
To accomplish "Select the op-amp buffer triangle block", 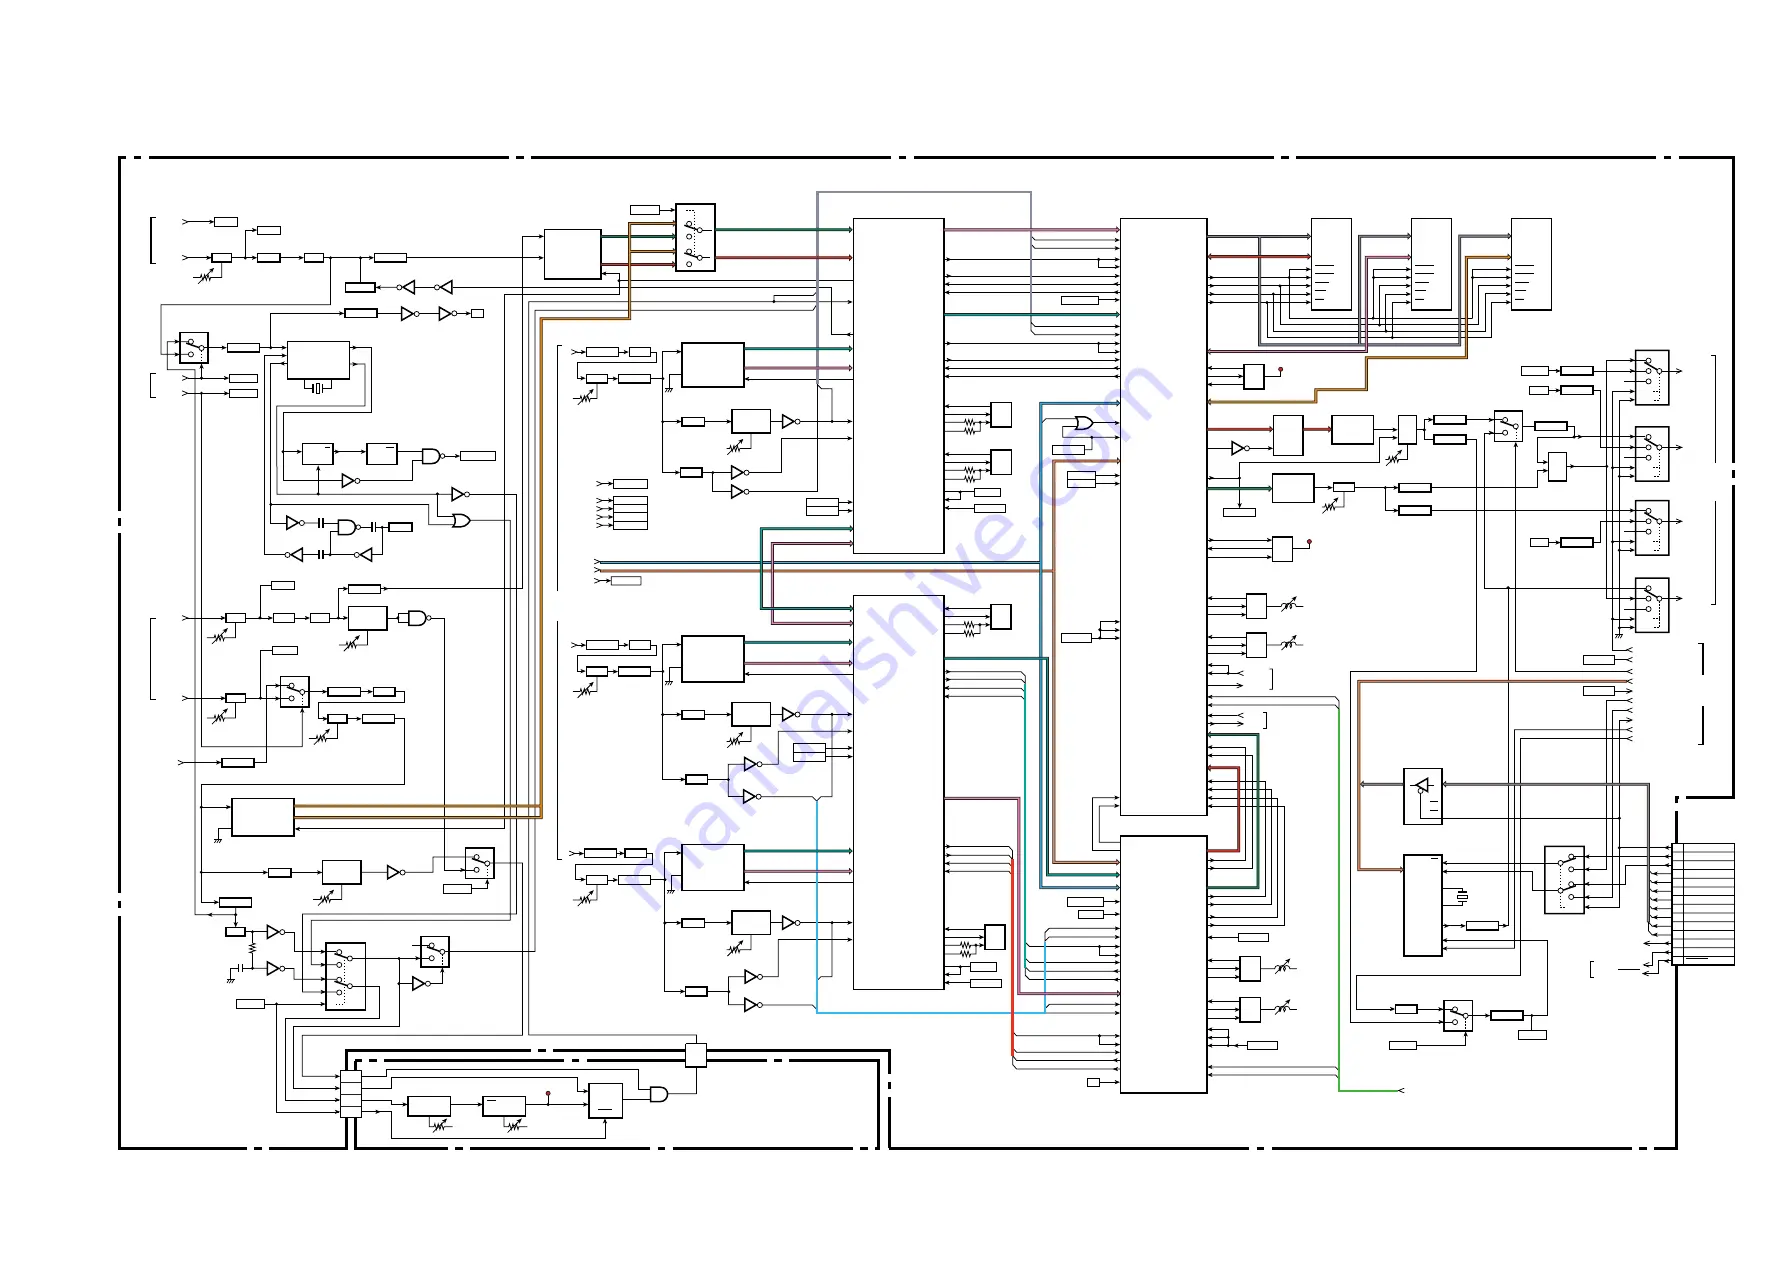I will click(1422, 796).
